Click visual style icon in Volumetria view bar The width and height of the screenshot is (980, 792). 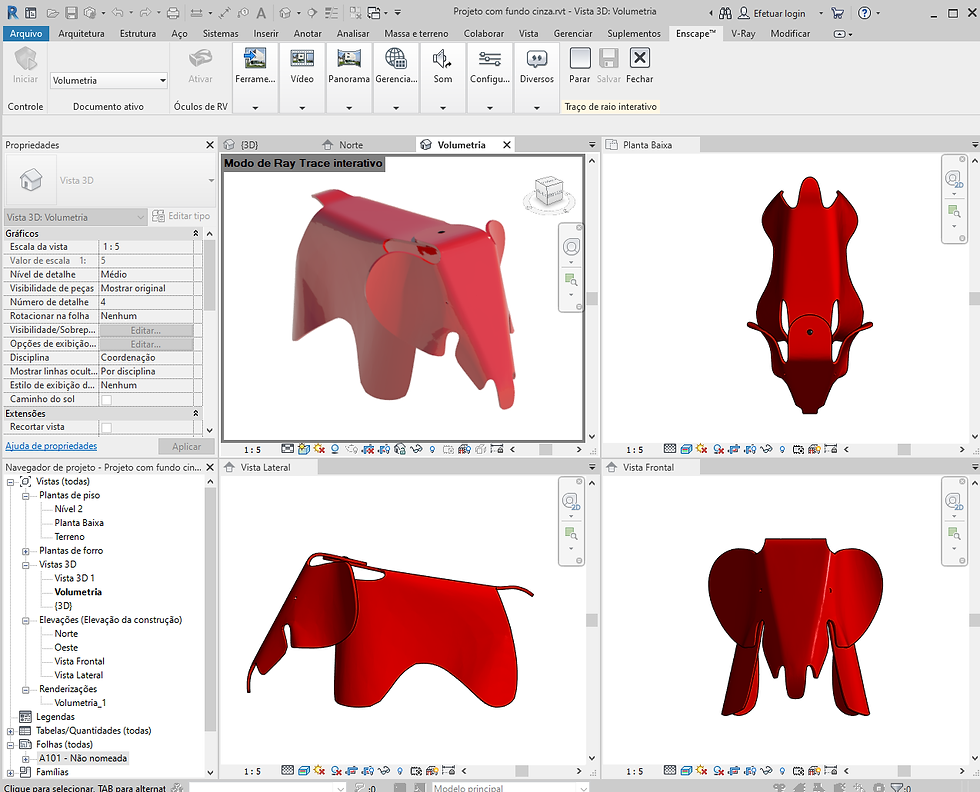coord(304,449)
